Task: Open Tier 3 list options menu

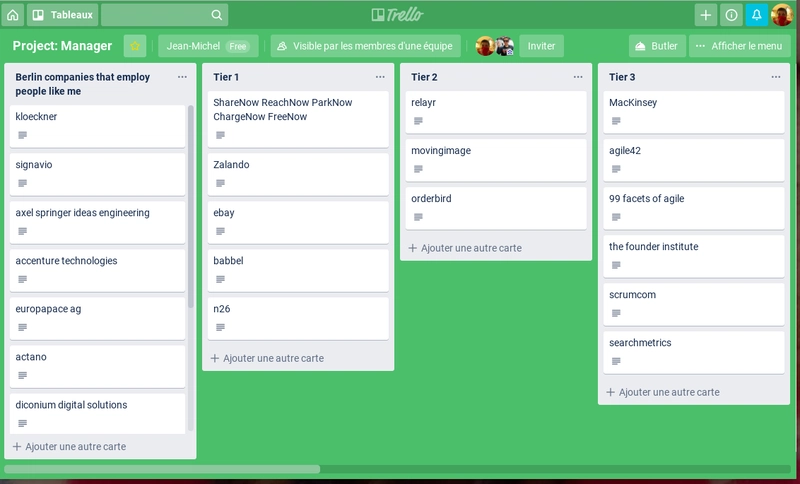Action: 776,77
